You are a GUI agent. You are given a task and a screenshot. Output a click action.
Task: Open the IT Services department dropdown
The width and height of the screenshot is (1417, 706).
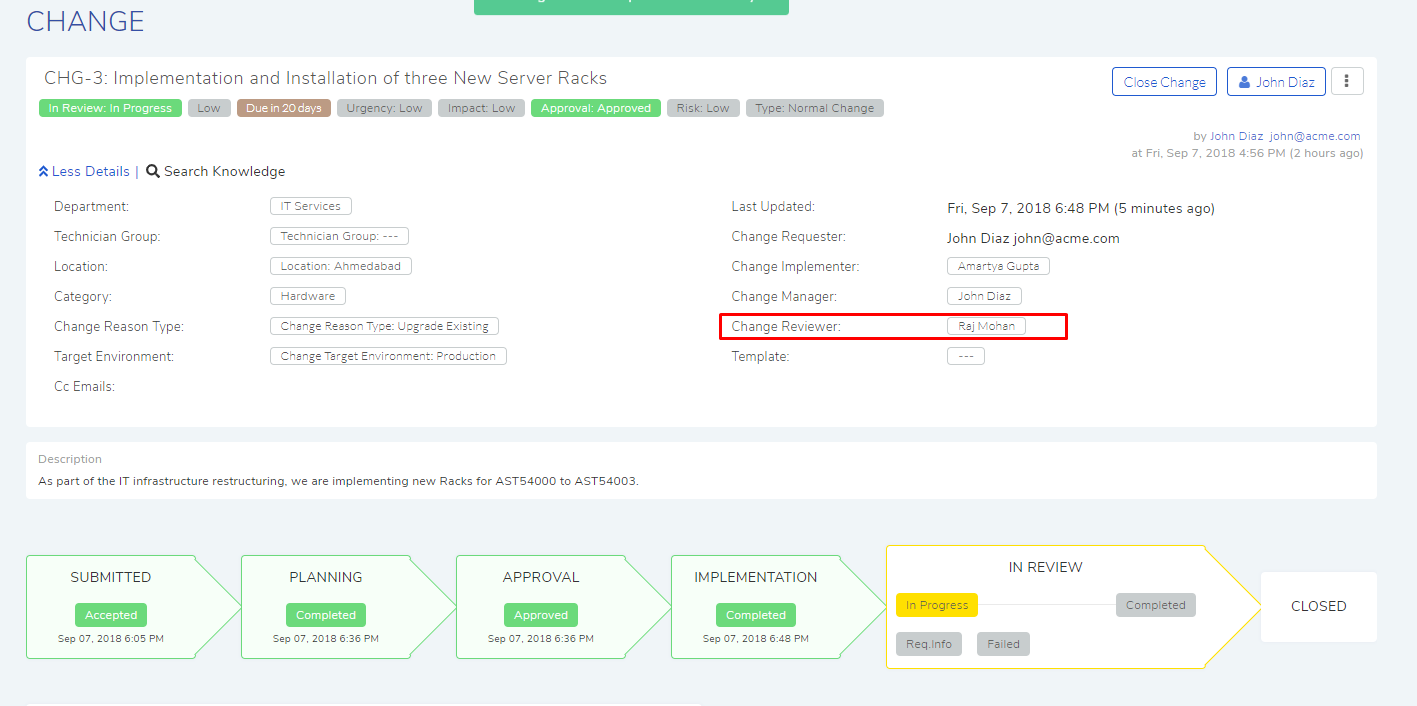(x=310, y=206)
